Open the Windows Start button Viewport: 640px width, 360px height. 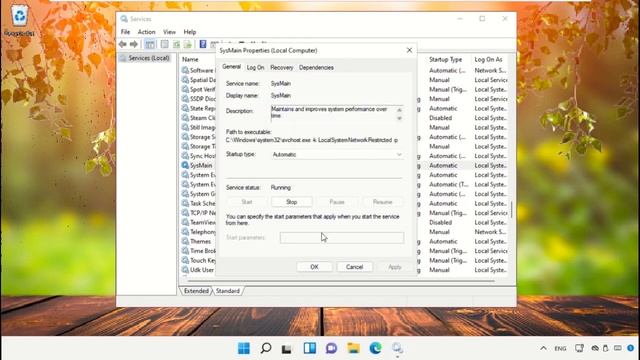pos(244,348)
